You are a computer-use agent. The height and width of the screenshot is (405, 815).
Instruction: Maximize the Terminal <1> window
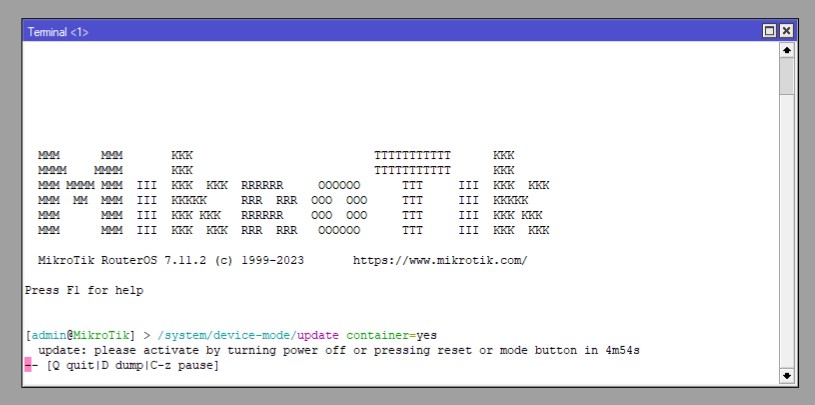click(x=770, y=31)
